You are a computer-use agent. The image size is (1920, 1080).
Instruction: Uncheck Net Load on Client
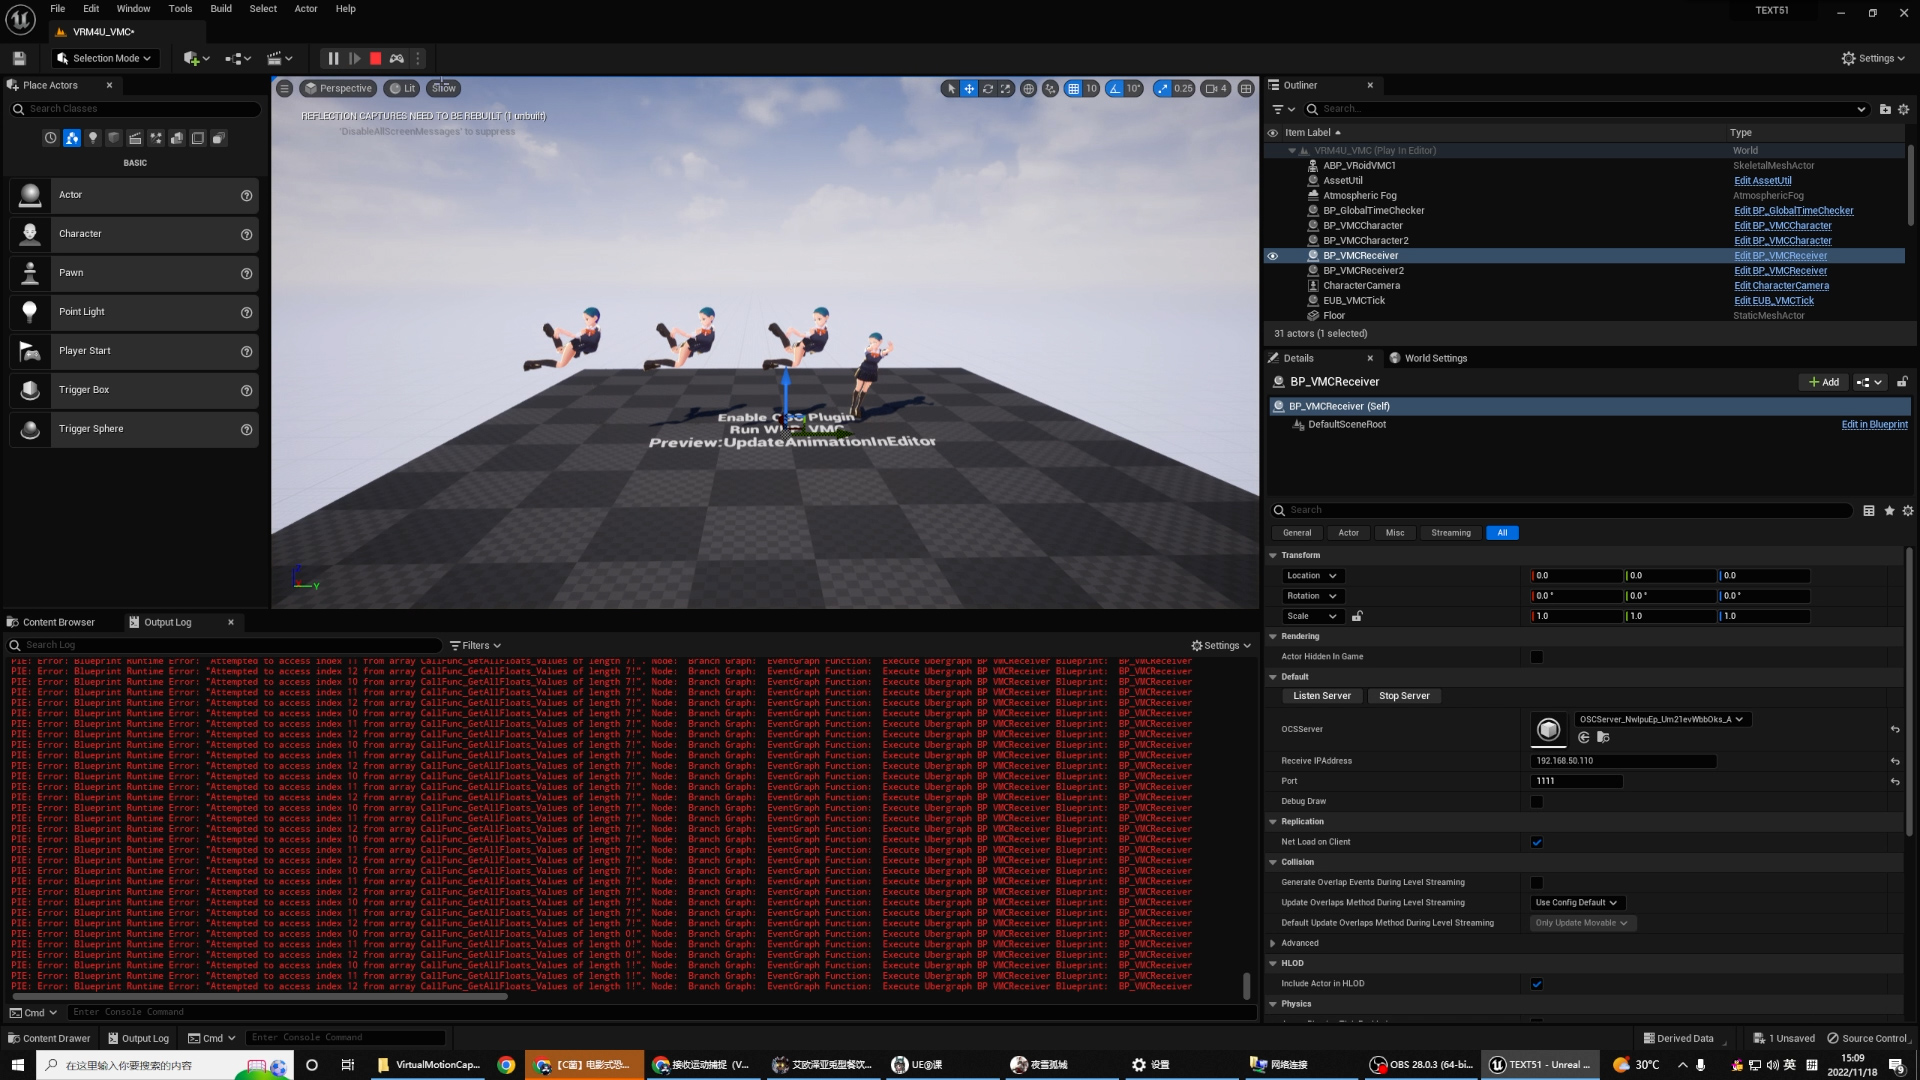pos(1537,842)
